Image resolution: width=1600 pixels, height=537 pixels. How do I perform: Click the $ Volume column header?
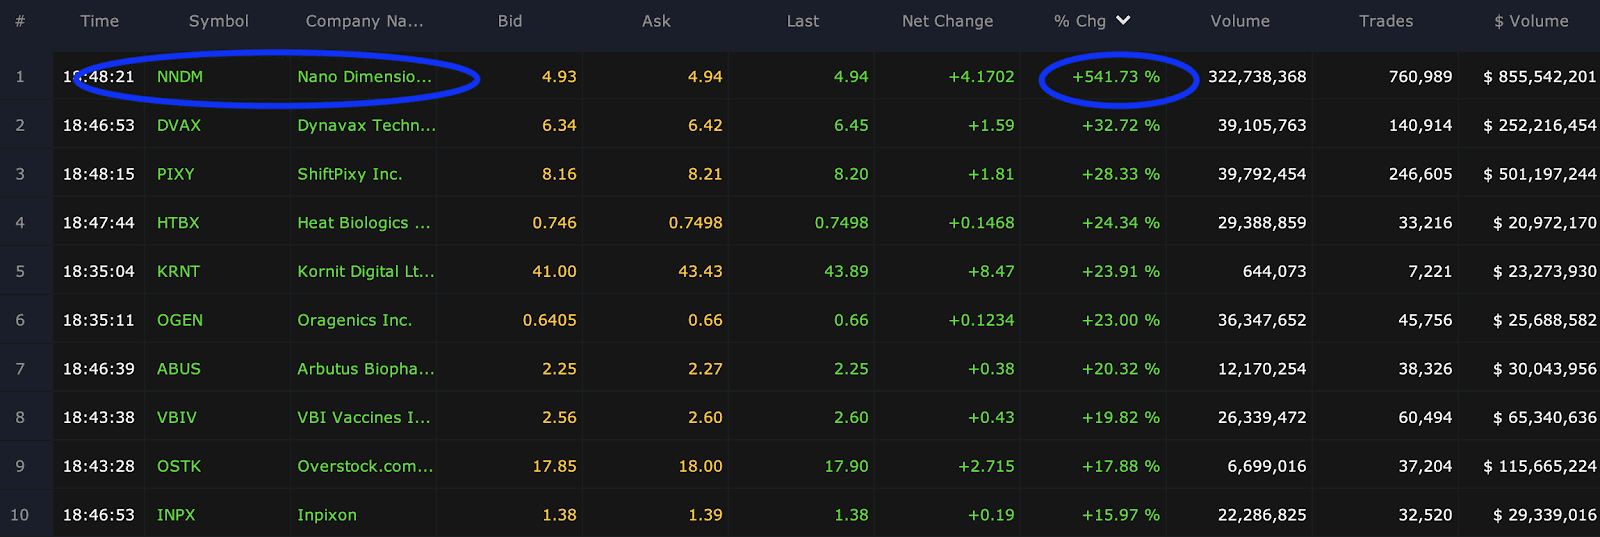[1531, 21]
